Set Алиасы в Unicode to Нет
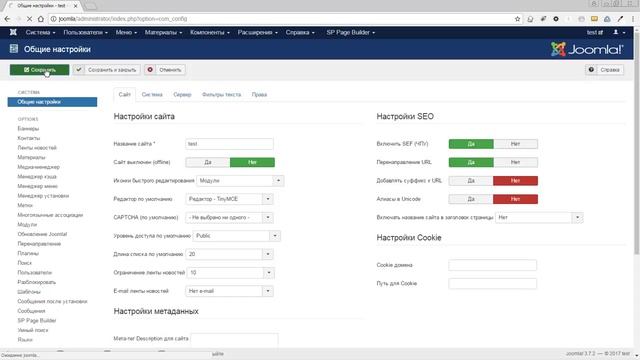 (x=516, y=199)
